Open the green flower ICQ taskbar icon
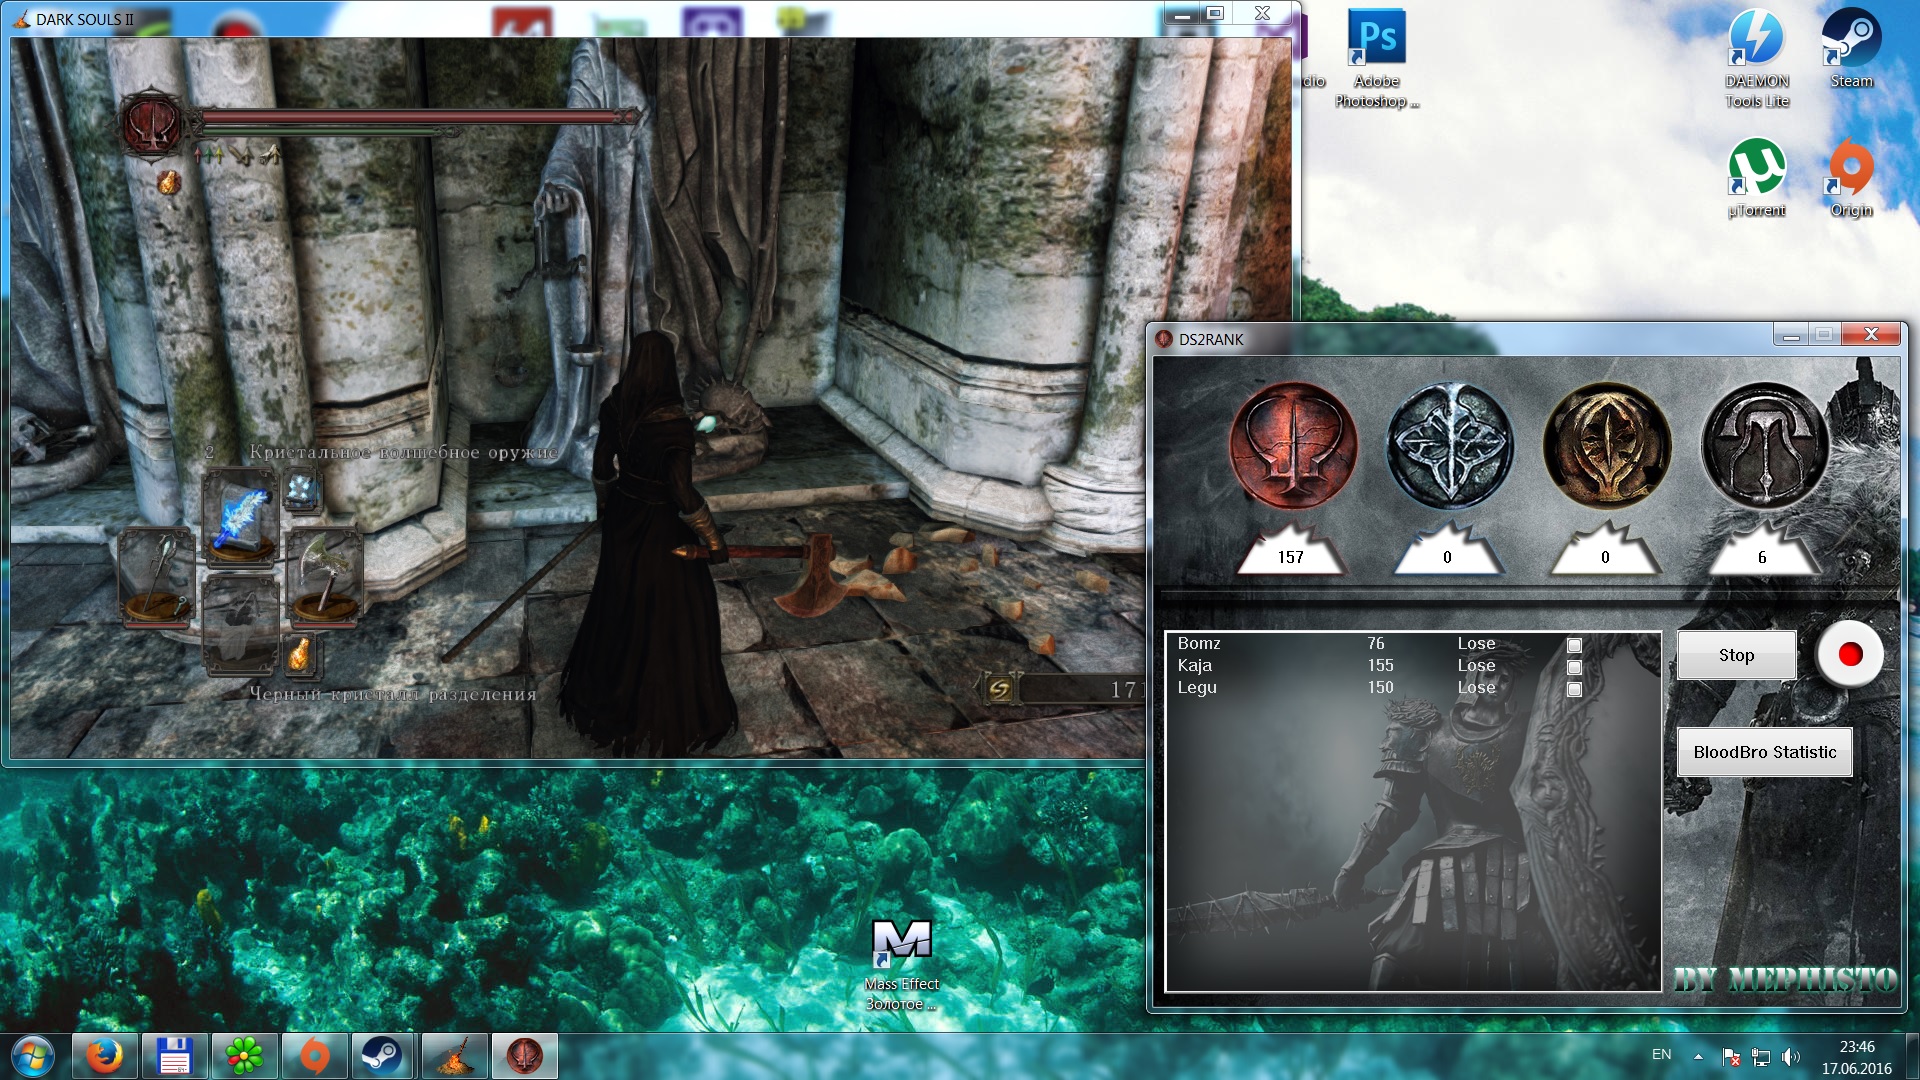The height and width of the screenshot is (1080, 1920). [244, 1056]
